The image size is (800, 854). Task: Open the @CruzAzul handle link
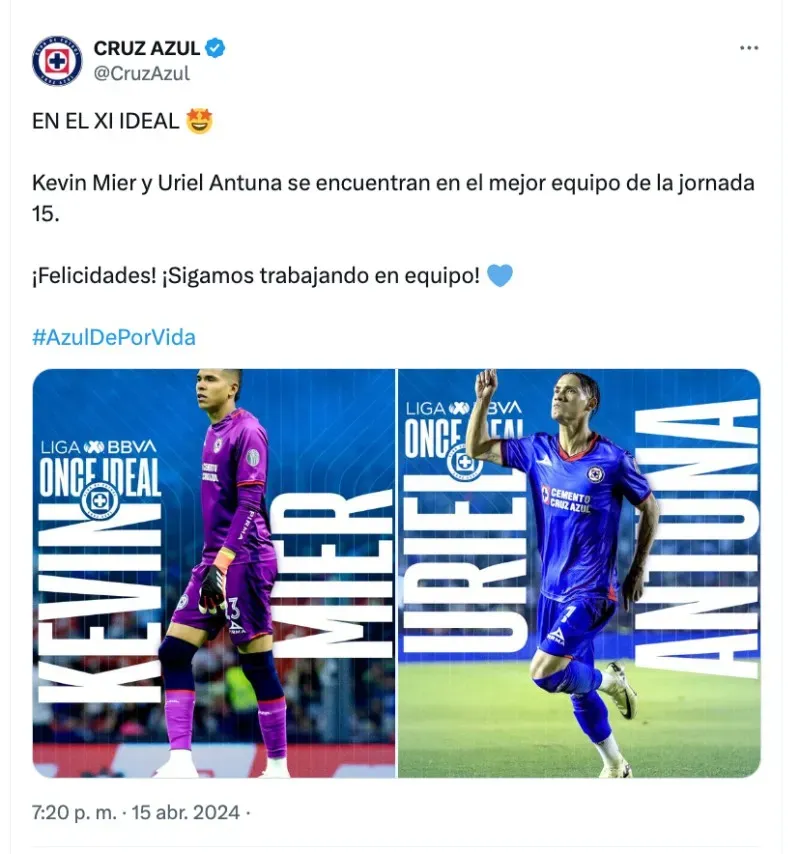pyautogui.click(x=142, y=74)
